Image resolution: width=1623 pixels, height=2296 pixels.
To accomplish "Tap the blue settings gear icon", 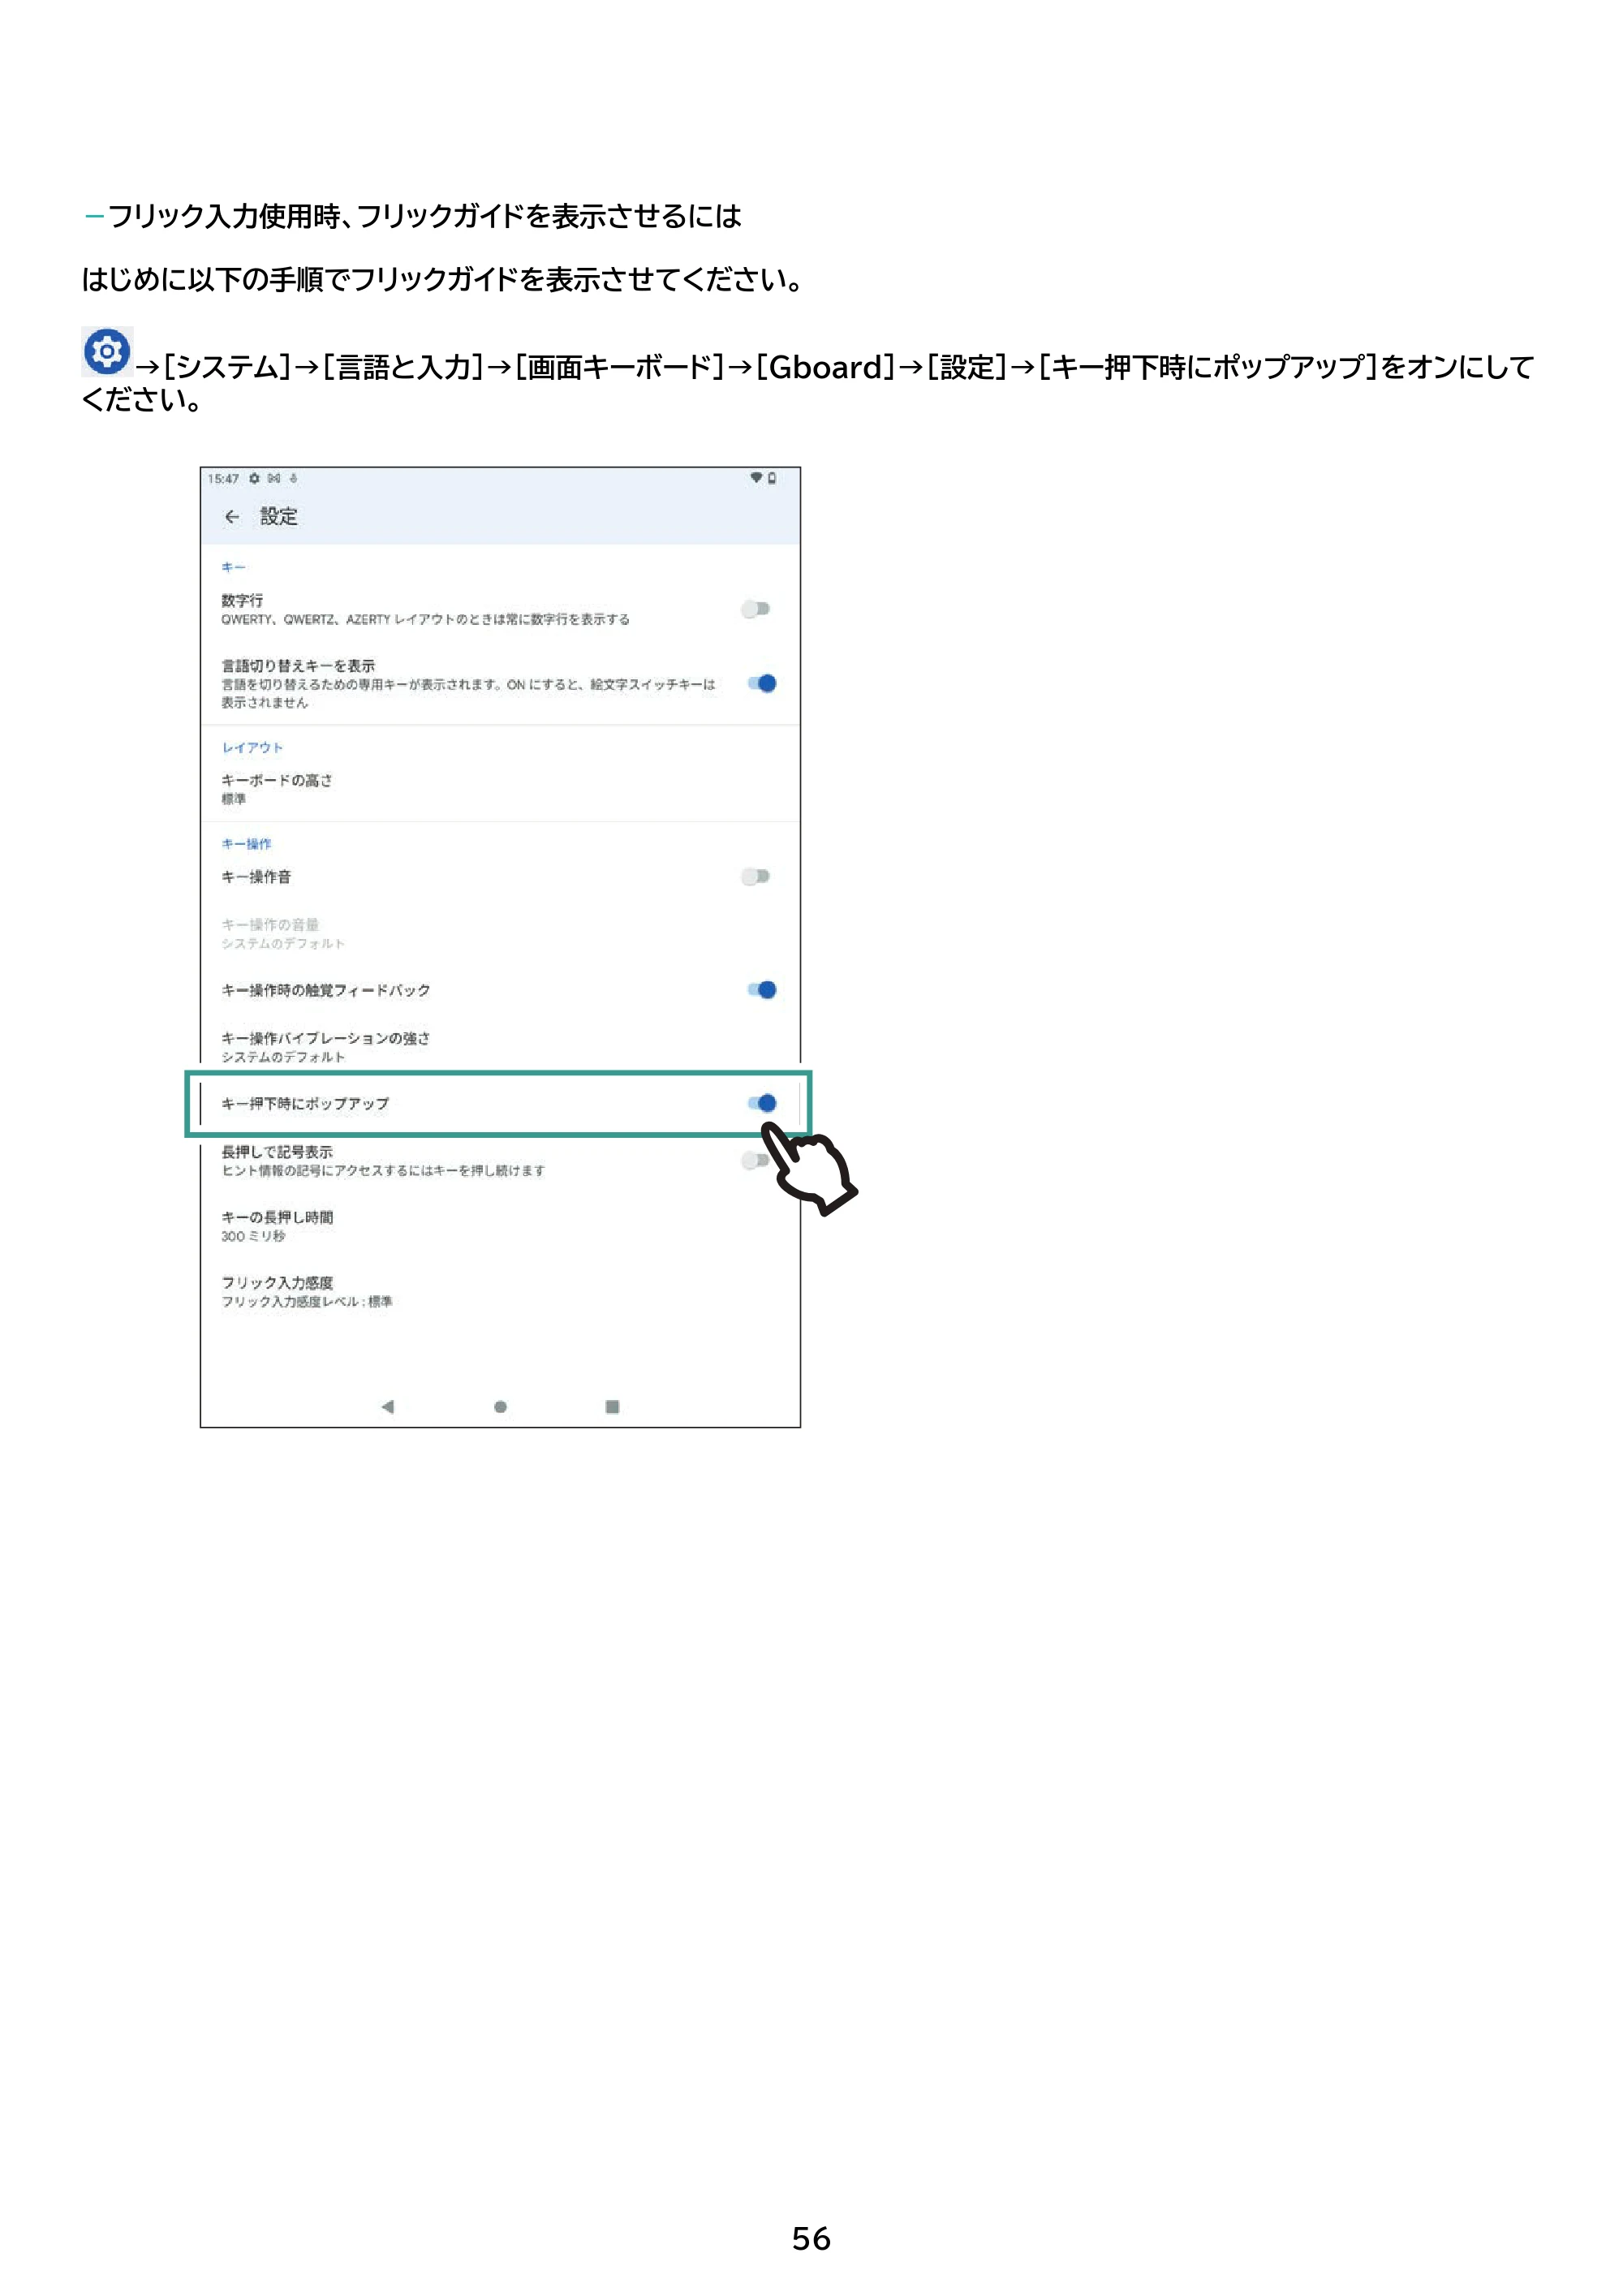I will (x=107, y=352).
